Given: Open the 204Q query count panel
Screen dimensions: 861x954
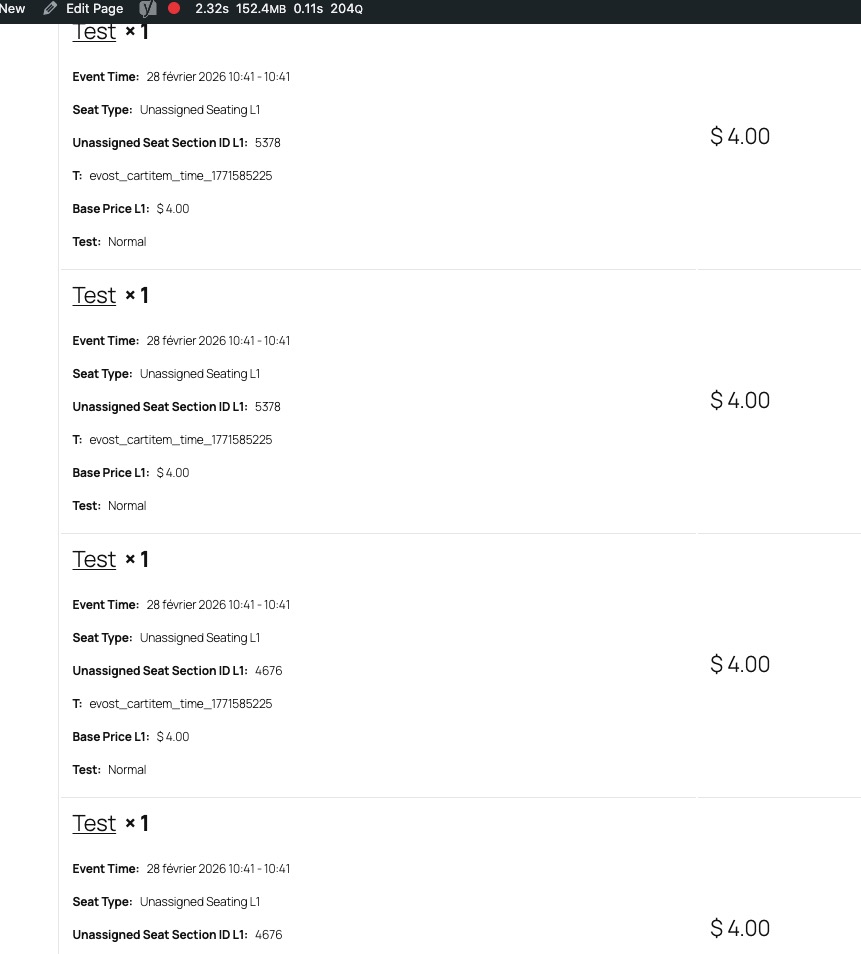Looking at the screenshot, I should point(346,9).
